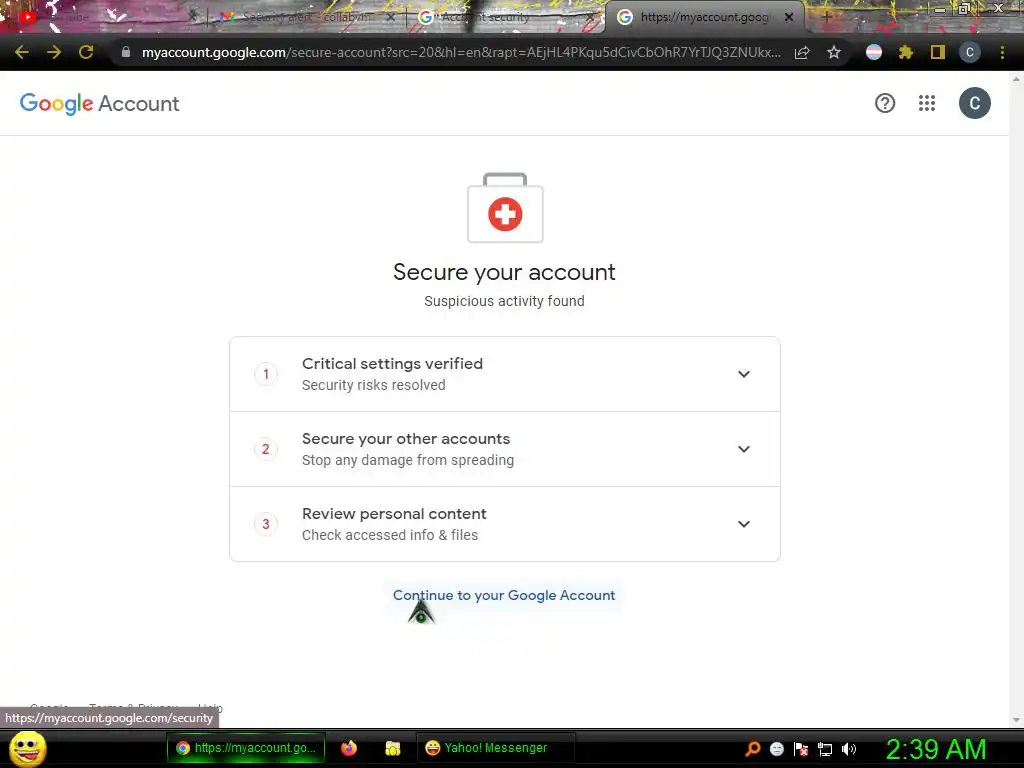Click the Google Account logo
Image resolution: width=1024 pixels, height=768 pixels.
pyautogui.click(x=99, y=103)
